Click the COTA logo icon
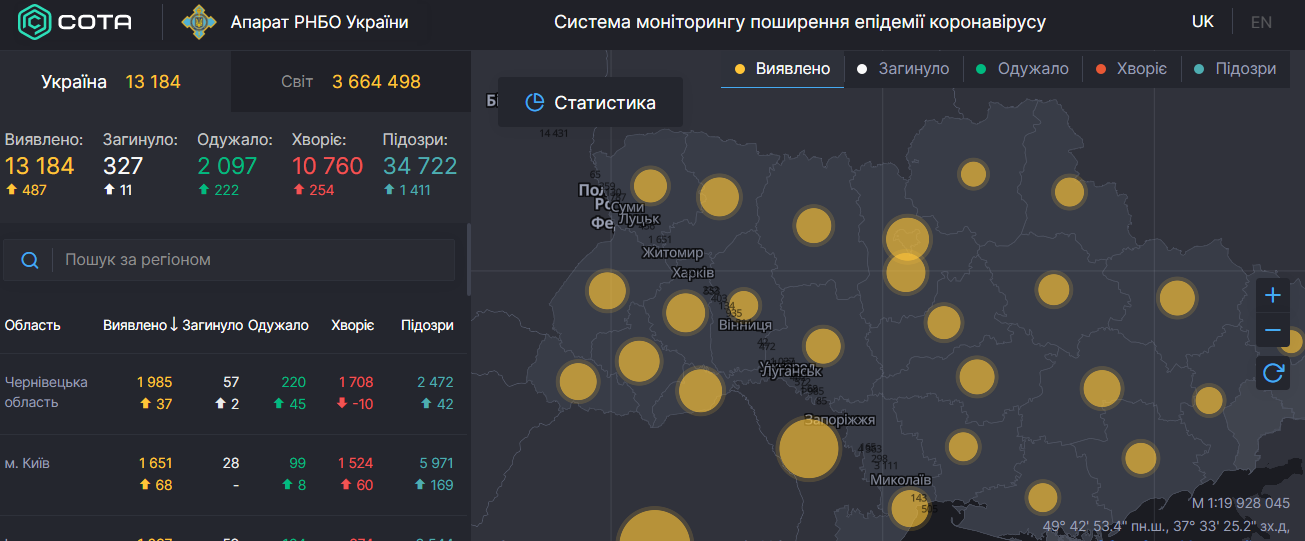The height and width of the screenshot is (541, 1305). pos(34,22)
